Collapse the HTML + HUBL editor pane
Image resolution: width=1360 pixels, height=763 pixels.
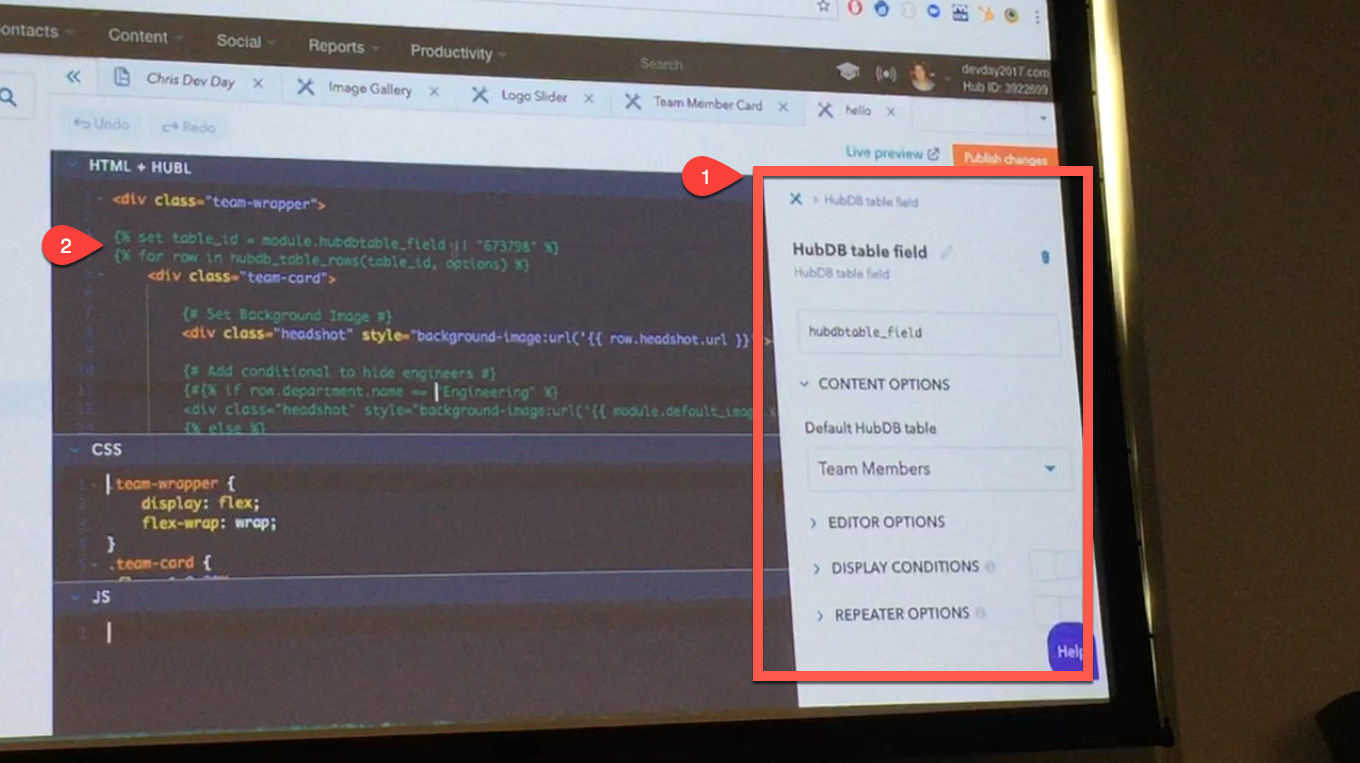(x=73, y=166)
